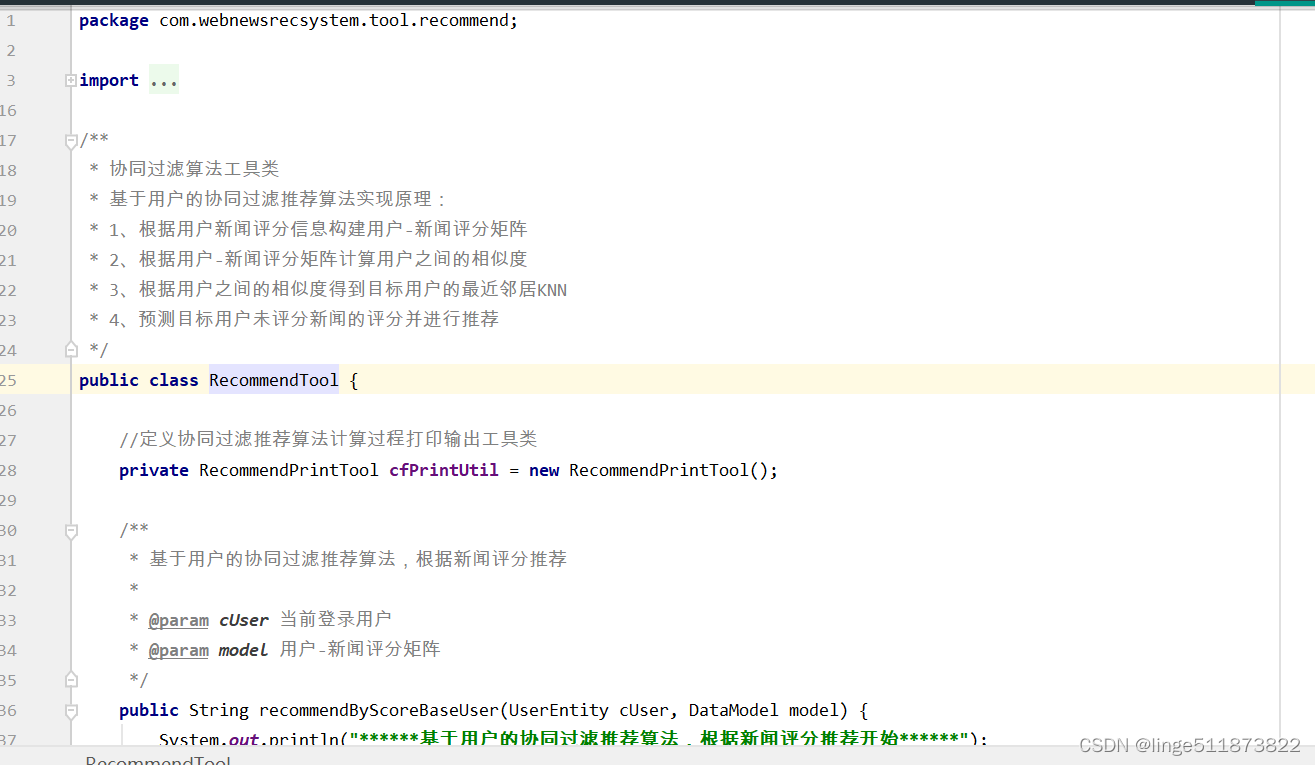Screen dimensions: 1315x765
Task: Click String return type of recommendByScoreBaseUser
Action: (219, 710)
